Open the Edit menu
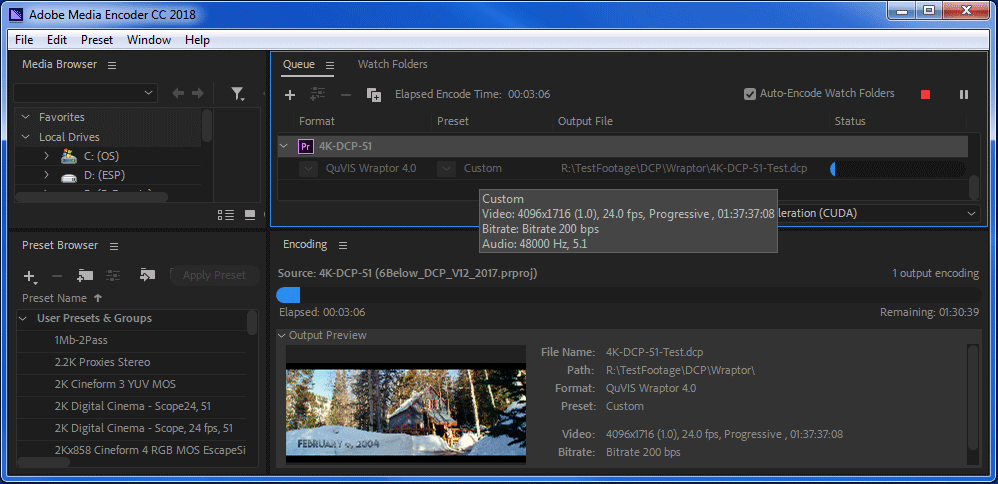Viewport: 998px width, 484px height. [57, 39]
